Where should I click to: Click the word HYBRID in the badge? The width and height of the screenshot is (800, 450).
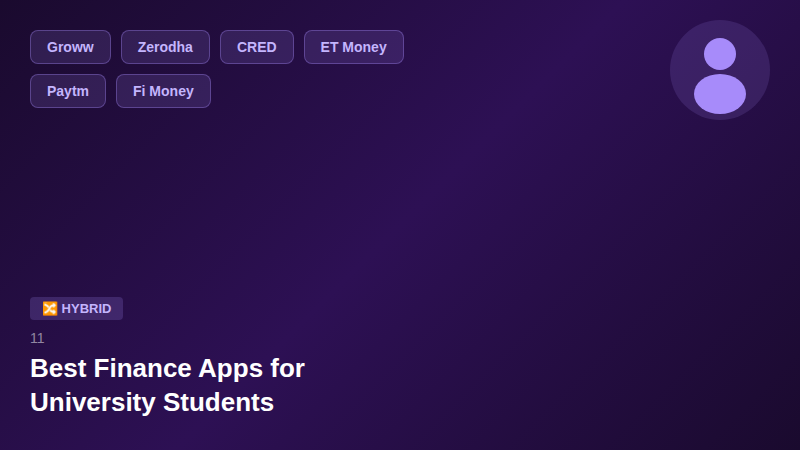(86, 309)
